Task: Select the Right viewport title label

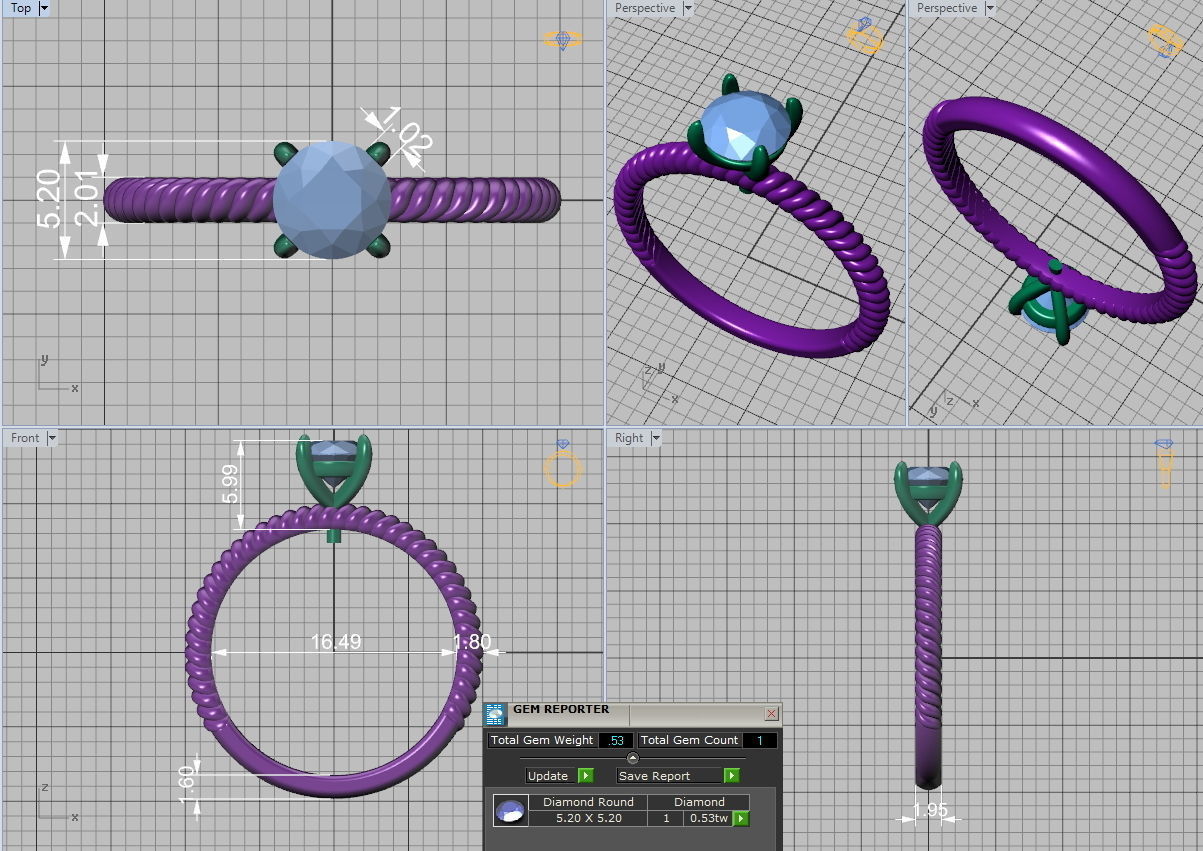Action: click(629, 438)
